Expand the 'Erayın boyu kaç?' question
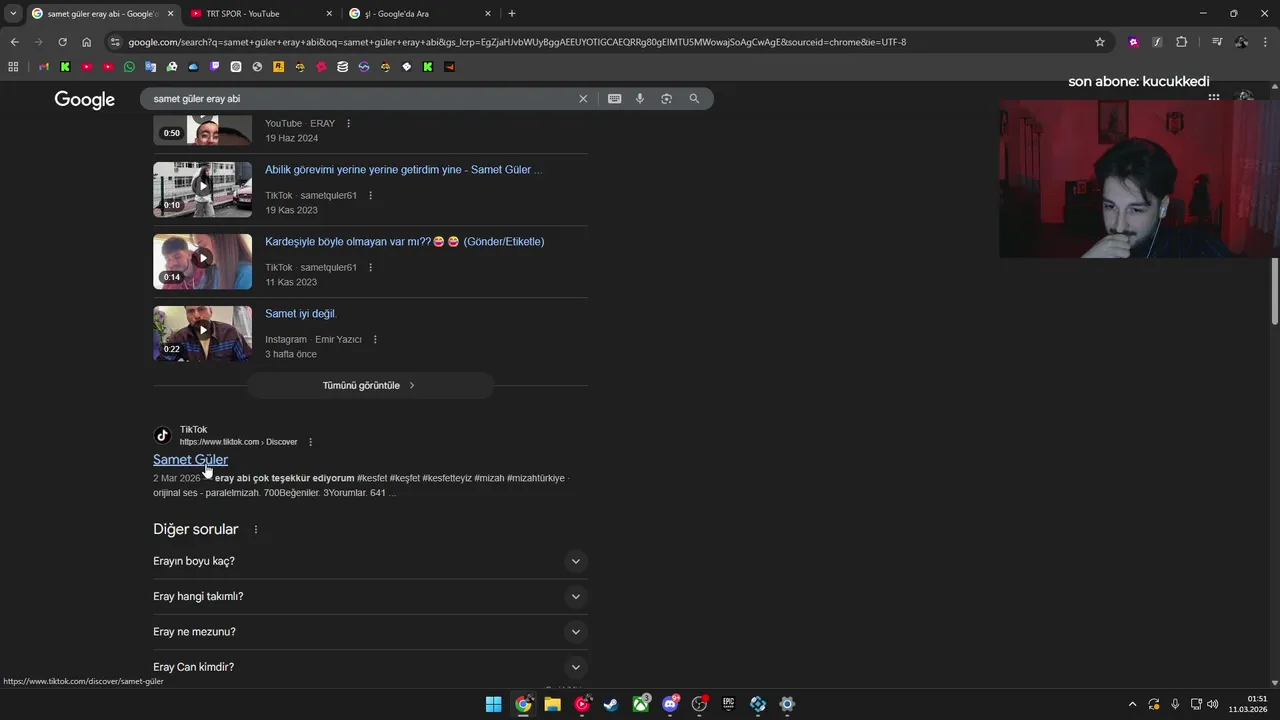Image resolution: width=1280 pixels, height=720 pixels. [x=370, y=561]
